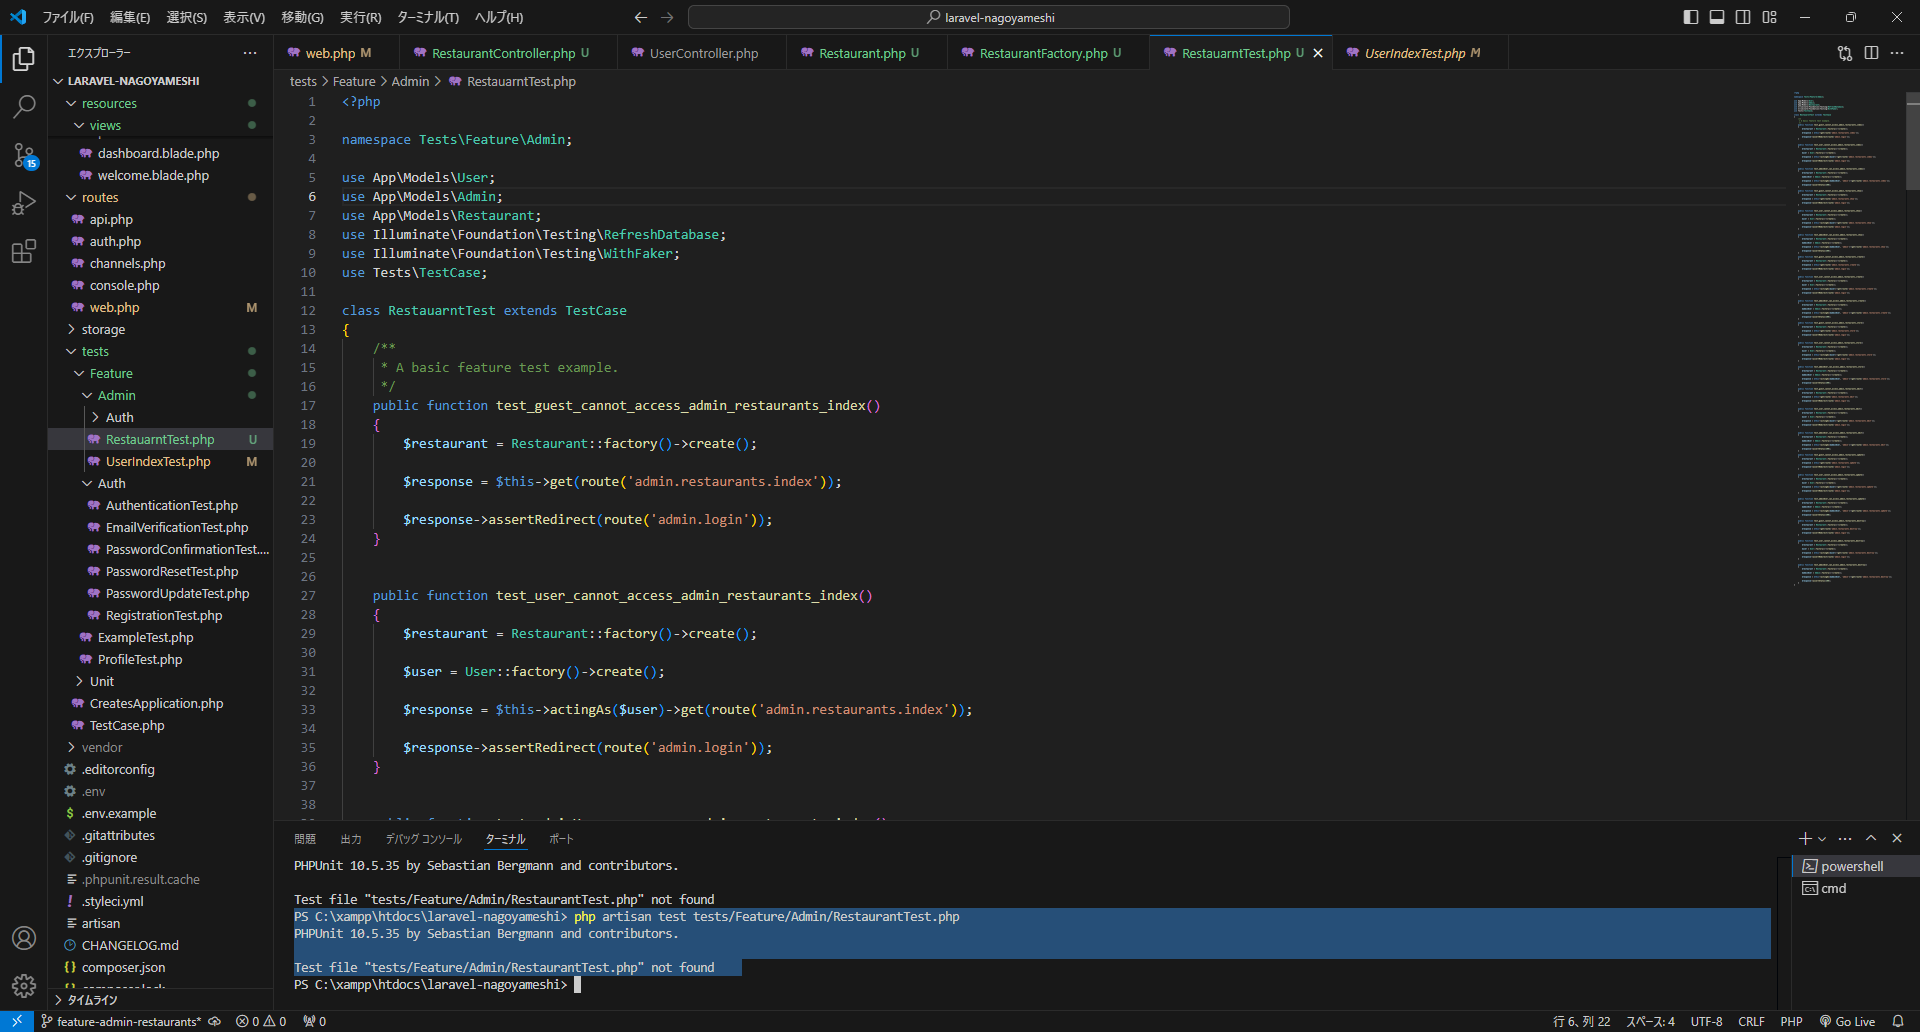Open the Extensions view

tap(24, 251)
